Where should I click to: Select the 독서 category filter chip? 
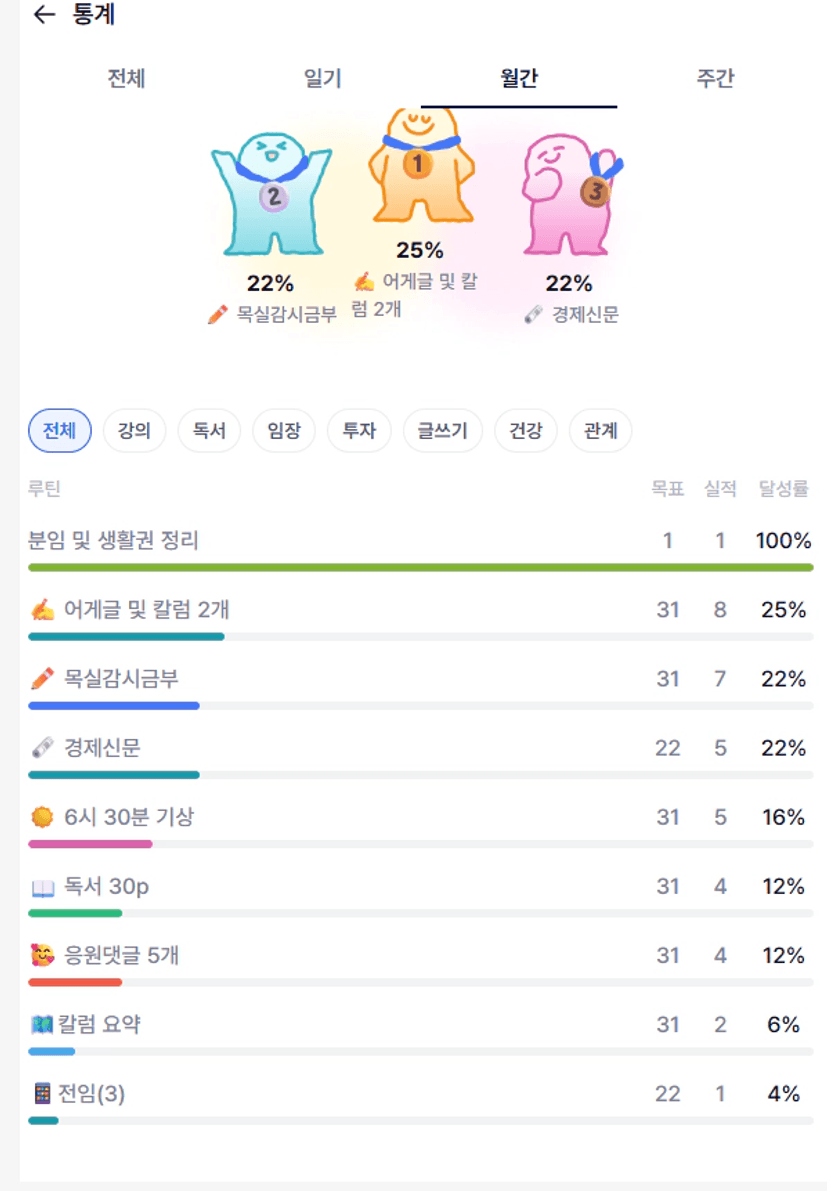(209, 431)
